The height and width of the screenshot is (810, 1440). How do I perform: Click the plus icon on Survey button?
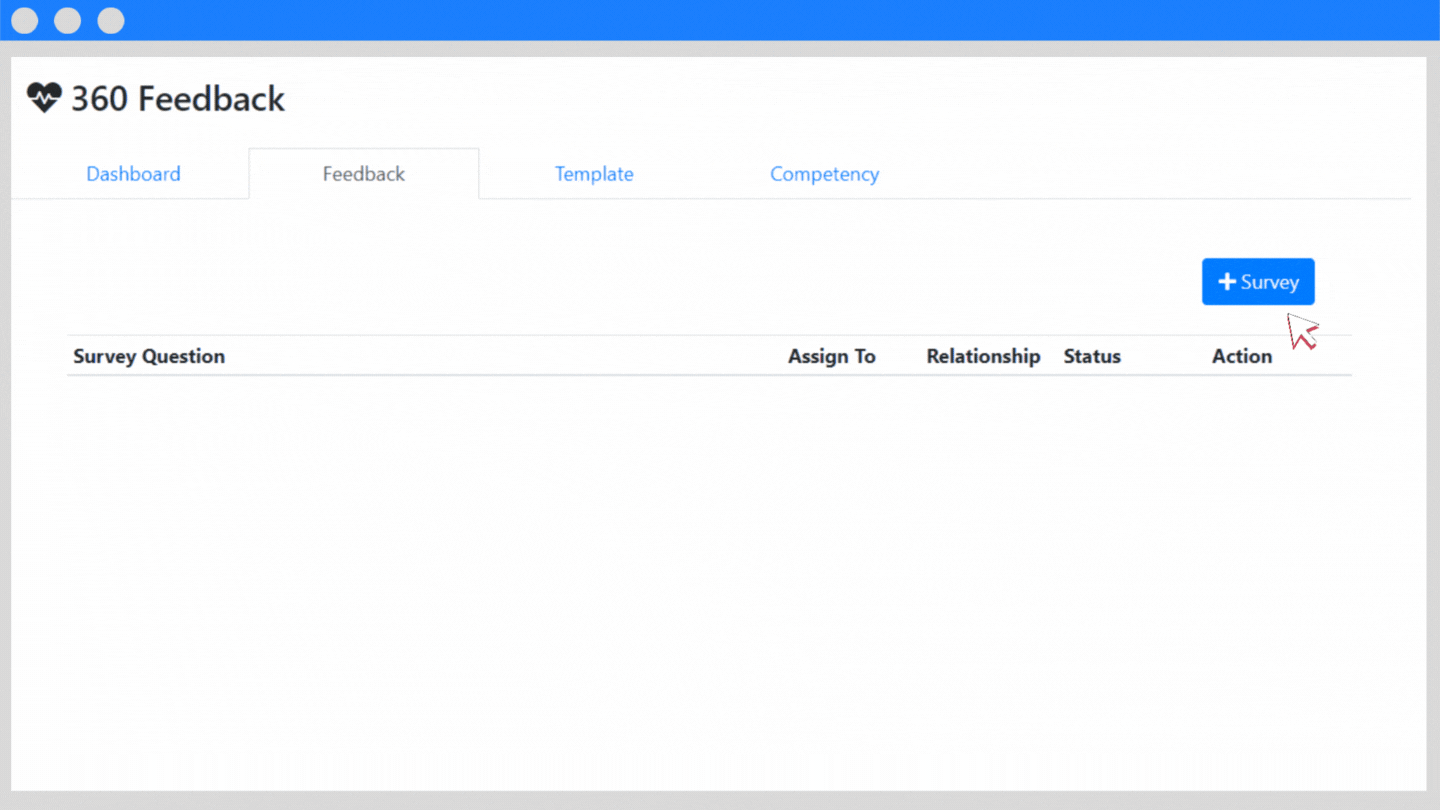pyautogui.click(x=1227, y=282)
